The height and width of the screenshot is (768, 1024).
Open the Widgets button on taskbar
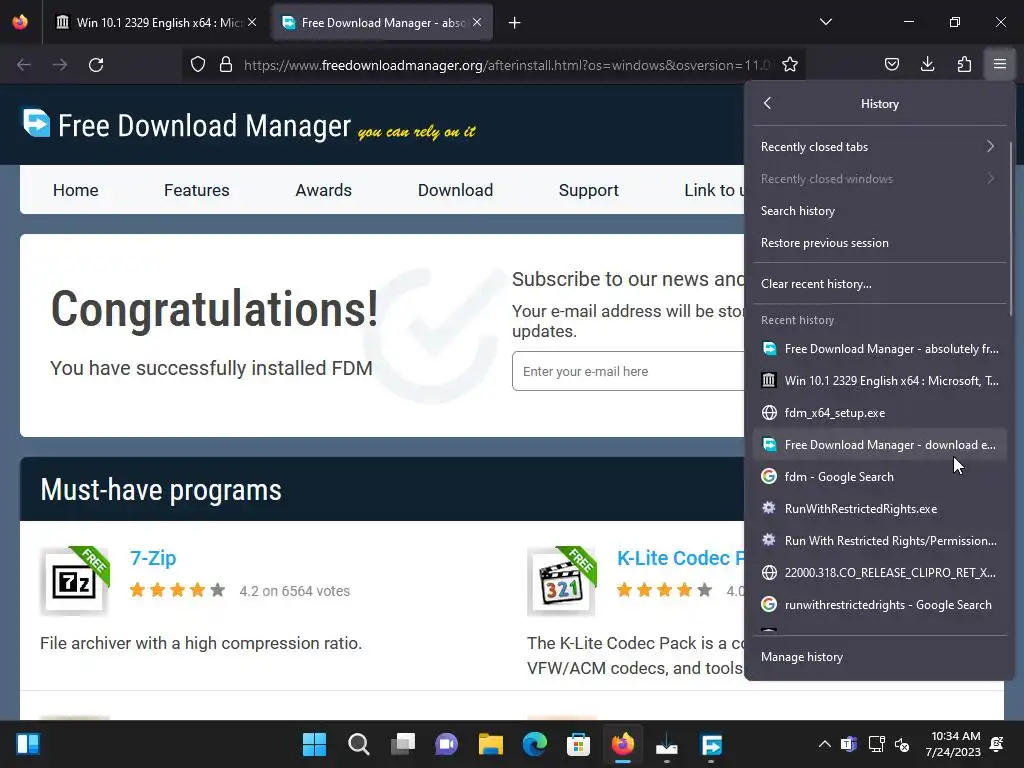pos(28,744)
